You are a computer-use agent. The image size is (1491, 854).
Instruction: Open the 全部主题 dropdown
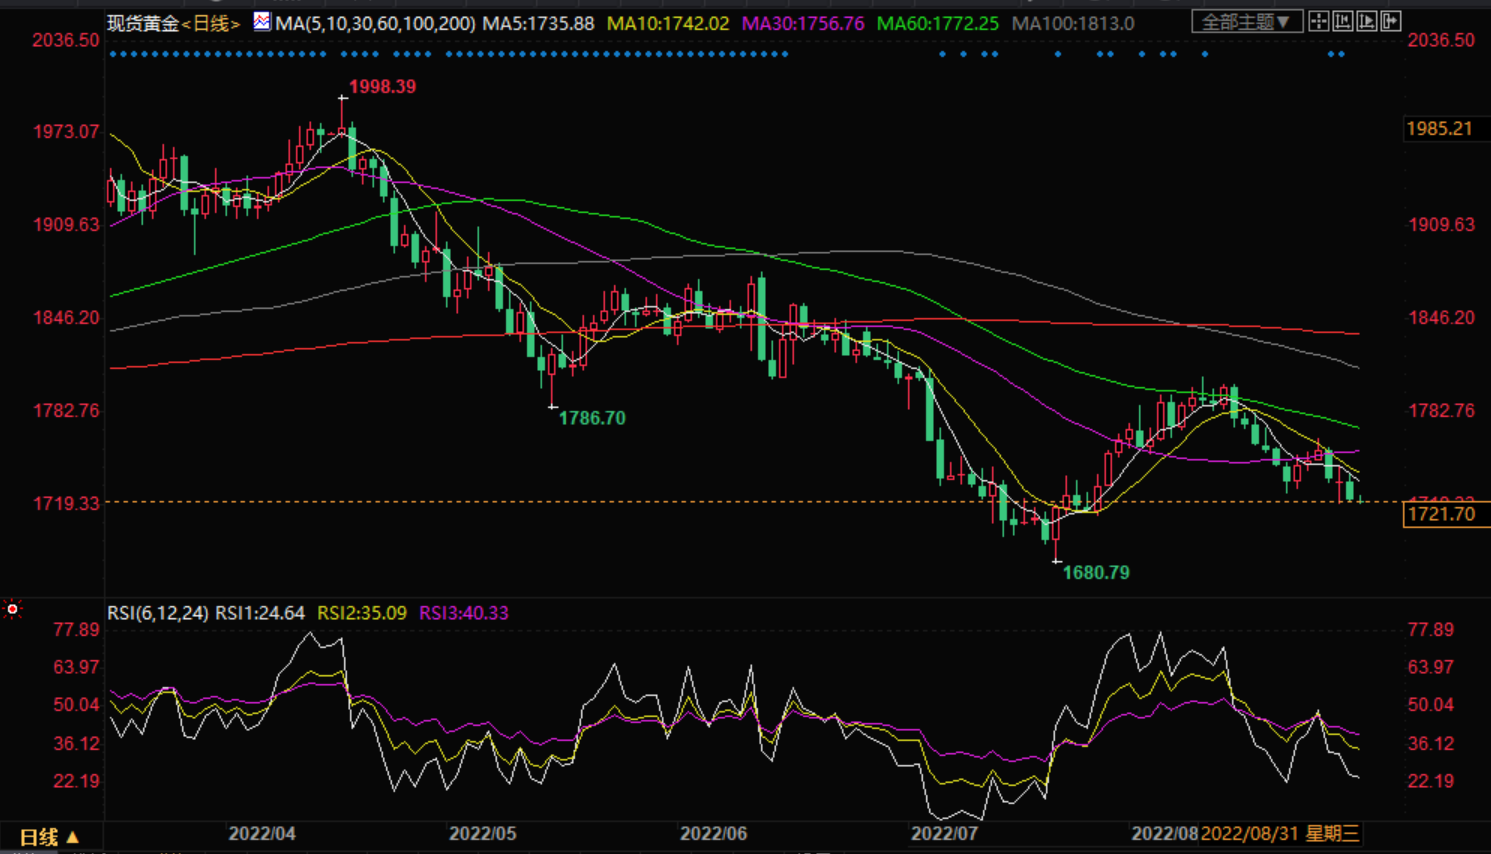[x=1246, y=22]
